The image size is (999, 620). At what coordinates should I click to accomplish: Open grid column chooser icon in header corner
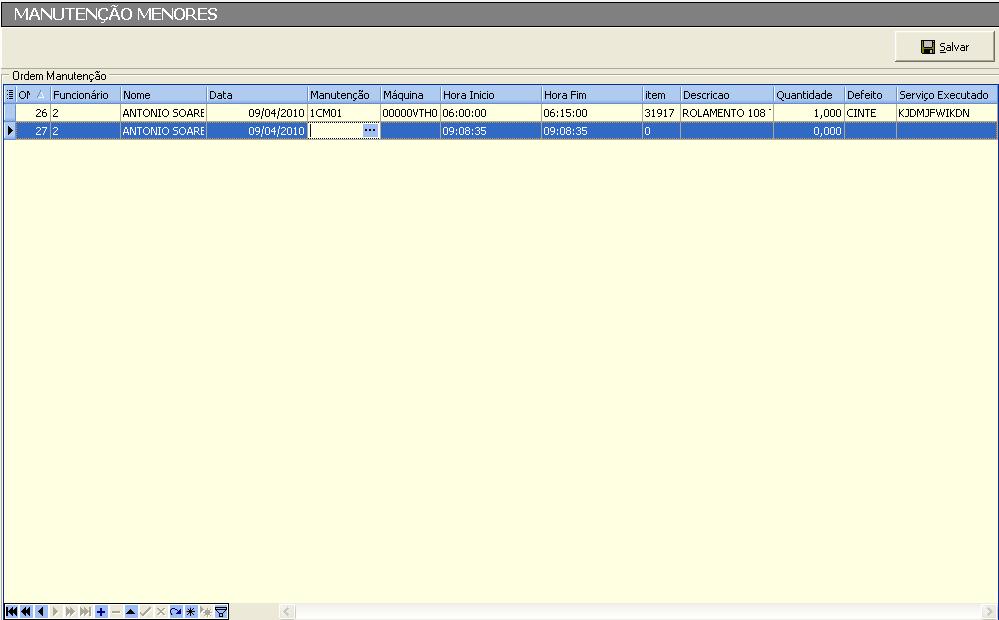[10, 95]
